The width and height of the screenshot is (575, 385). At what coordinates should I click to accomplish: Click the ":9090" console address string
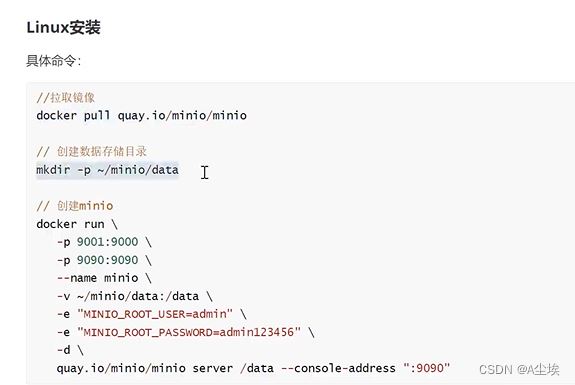(426, 368)
